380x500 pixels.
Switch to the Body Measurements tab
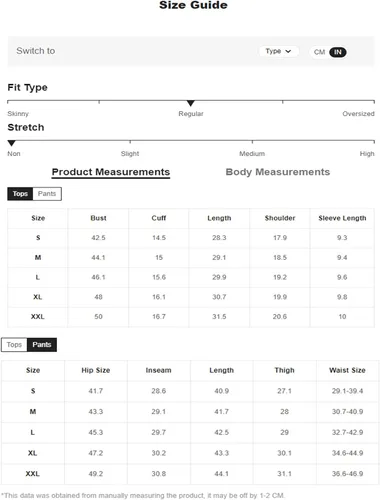(278, 172)
